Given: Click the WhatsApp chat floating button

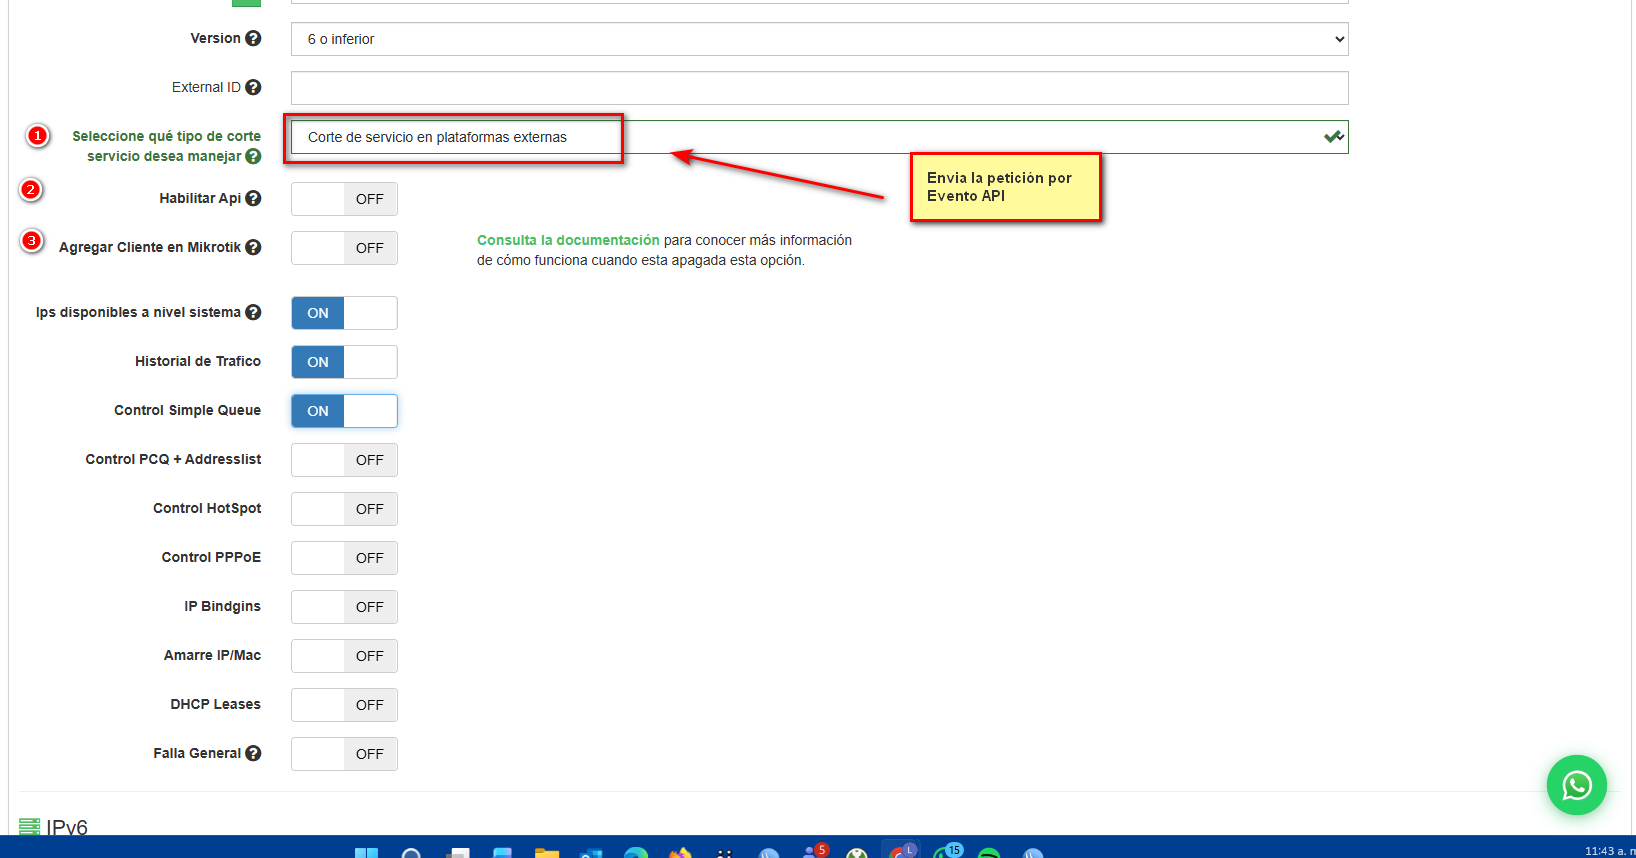Looking at the screenshot, I should (x=1576, y=785).
